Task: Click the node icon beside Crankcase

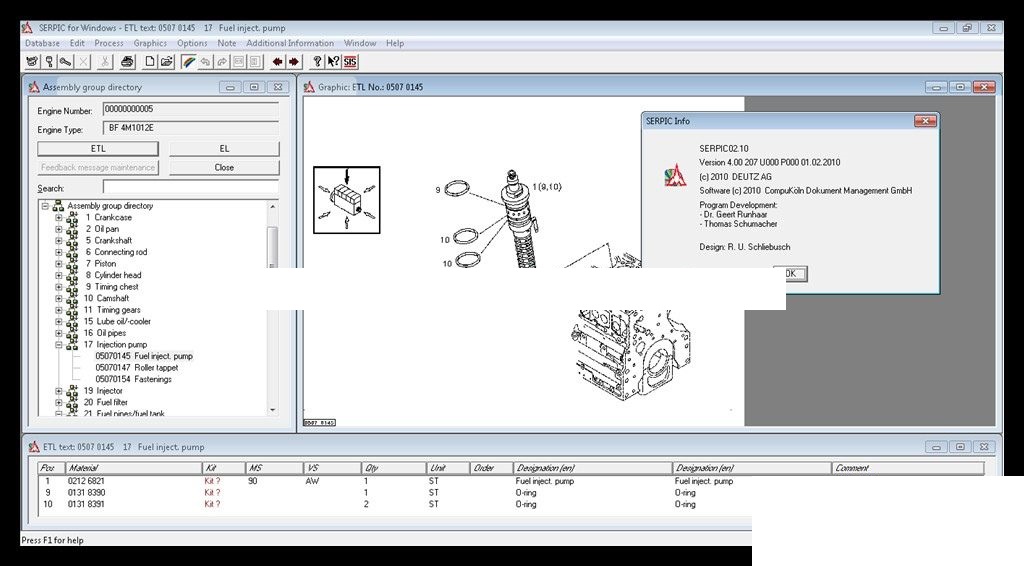Action: click(72, 217)
